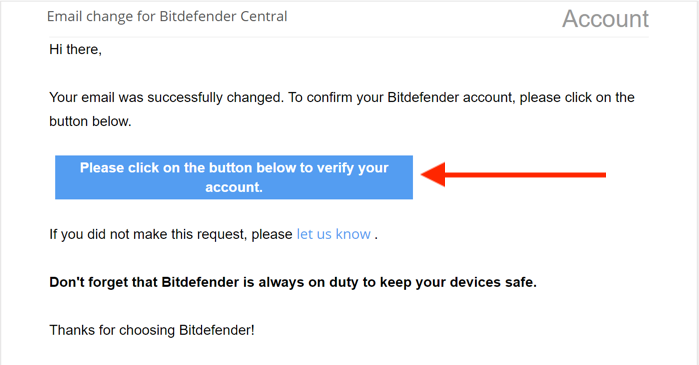699x365 pixels.
Task: Open the "let us know" link
Action: (x=333, y=234)
